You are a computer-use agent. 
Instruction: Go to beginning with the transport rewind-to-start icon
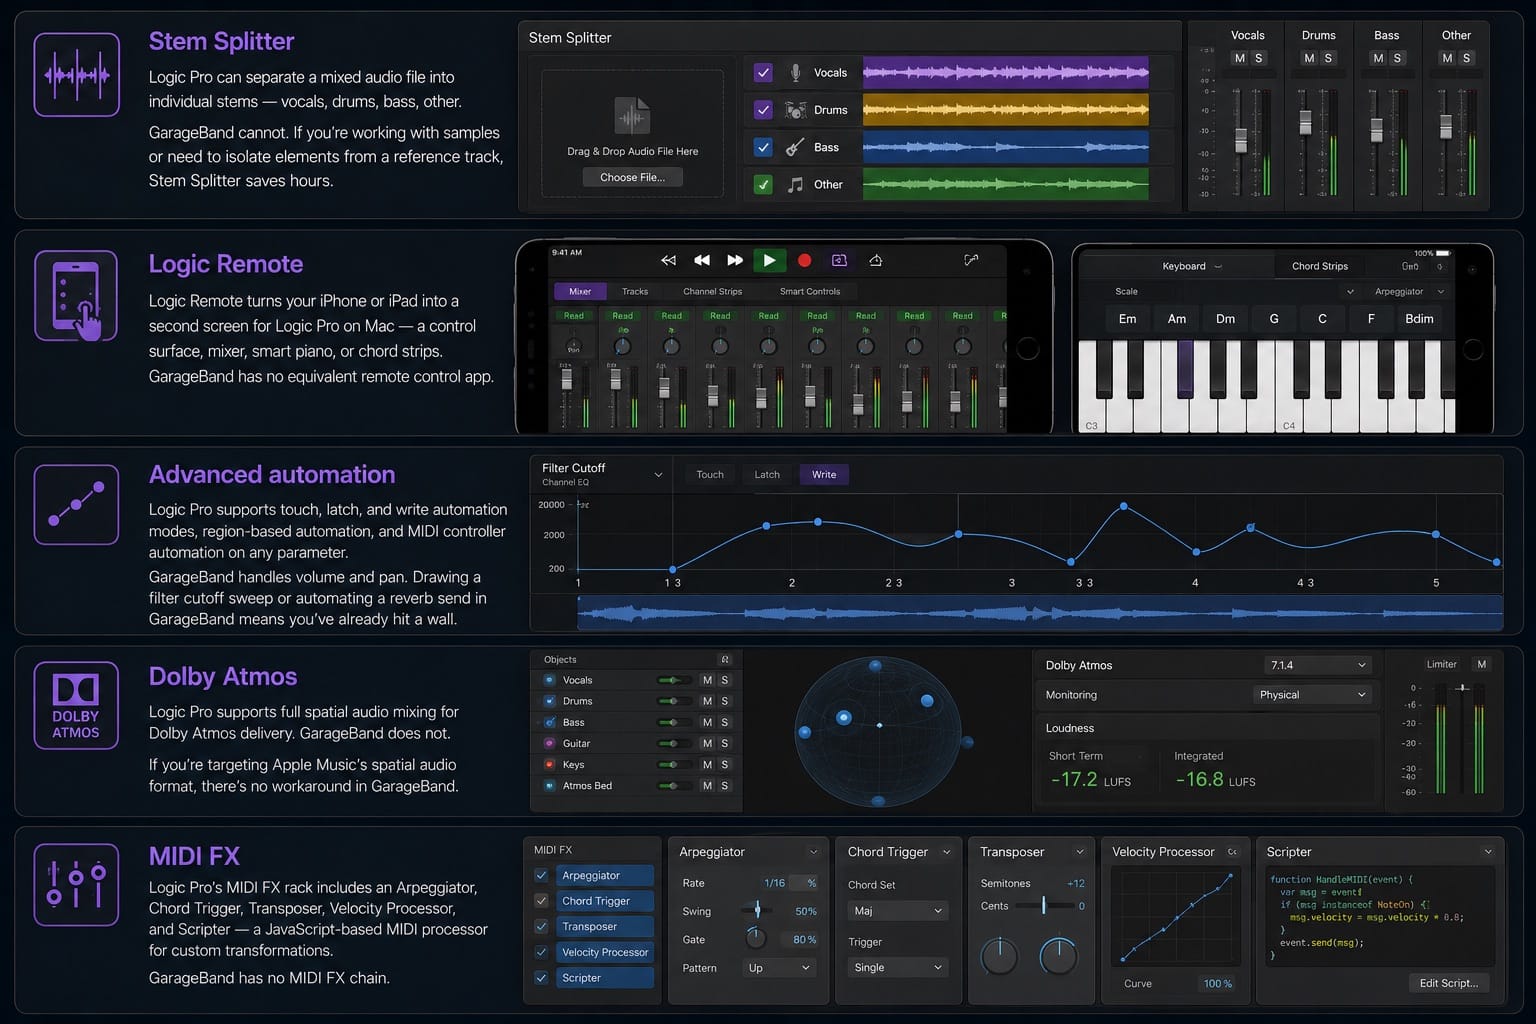click(x=668, y=260)
